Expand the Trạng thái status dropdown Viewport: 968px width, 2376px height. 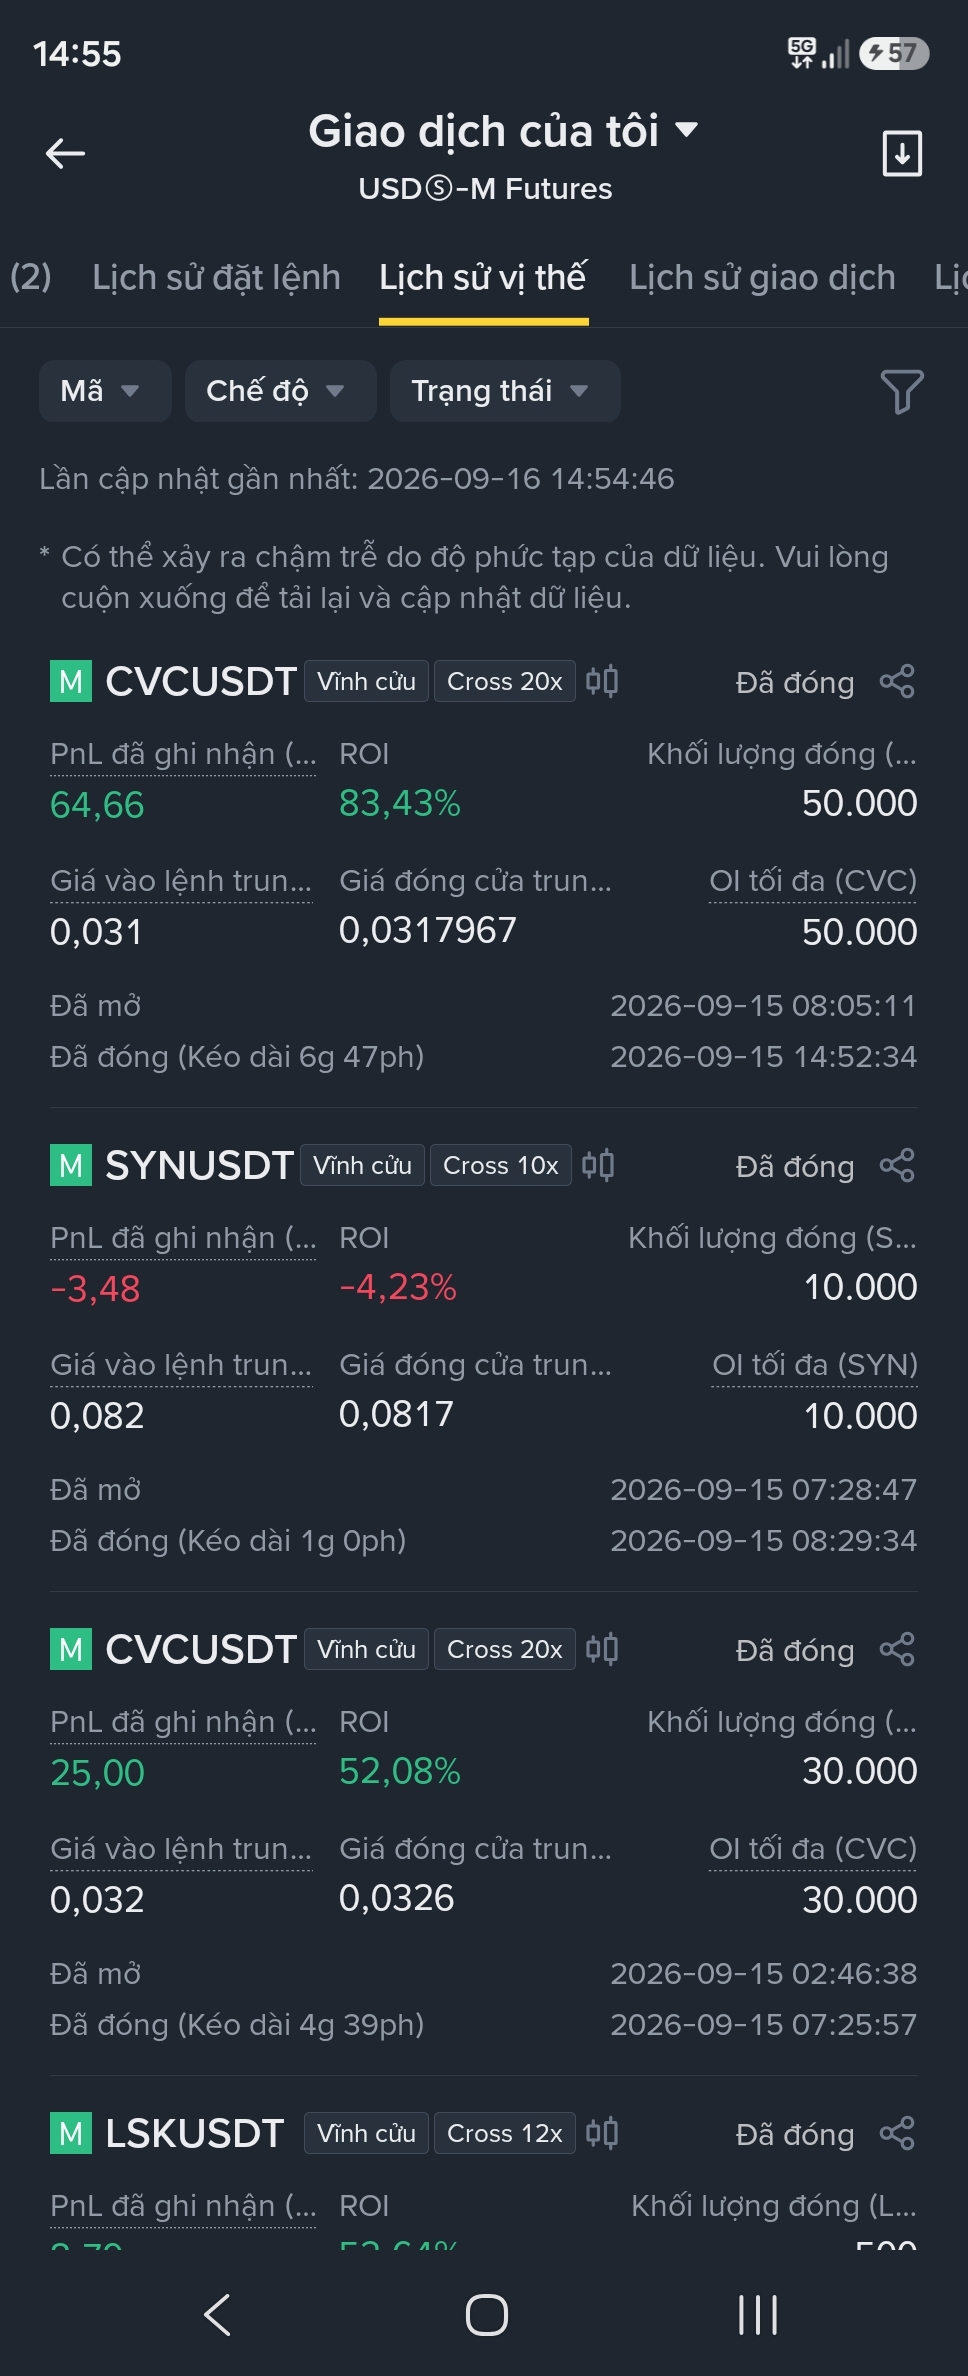point(505,391)
